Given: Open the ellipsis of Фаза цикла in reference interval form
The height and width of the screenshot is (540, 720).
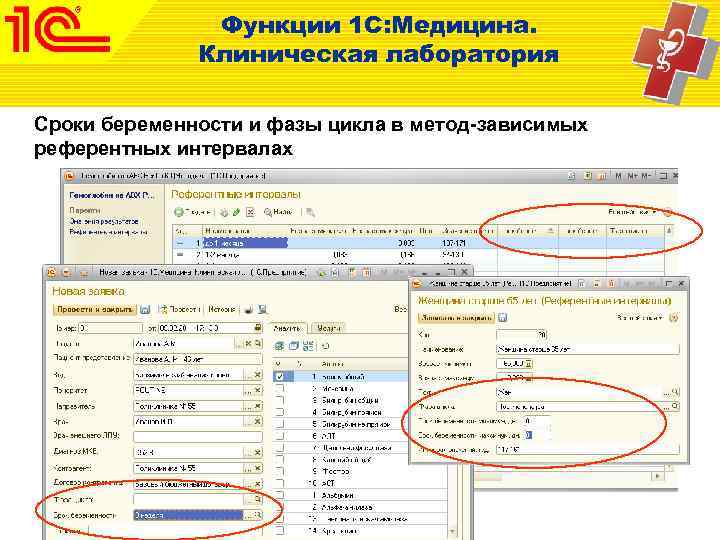Looking at the screenshot, I should coord(667,406).
